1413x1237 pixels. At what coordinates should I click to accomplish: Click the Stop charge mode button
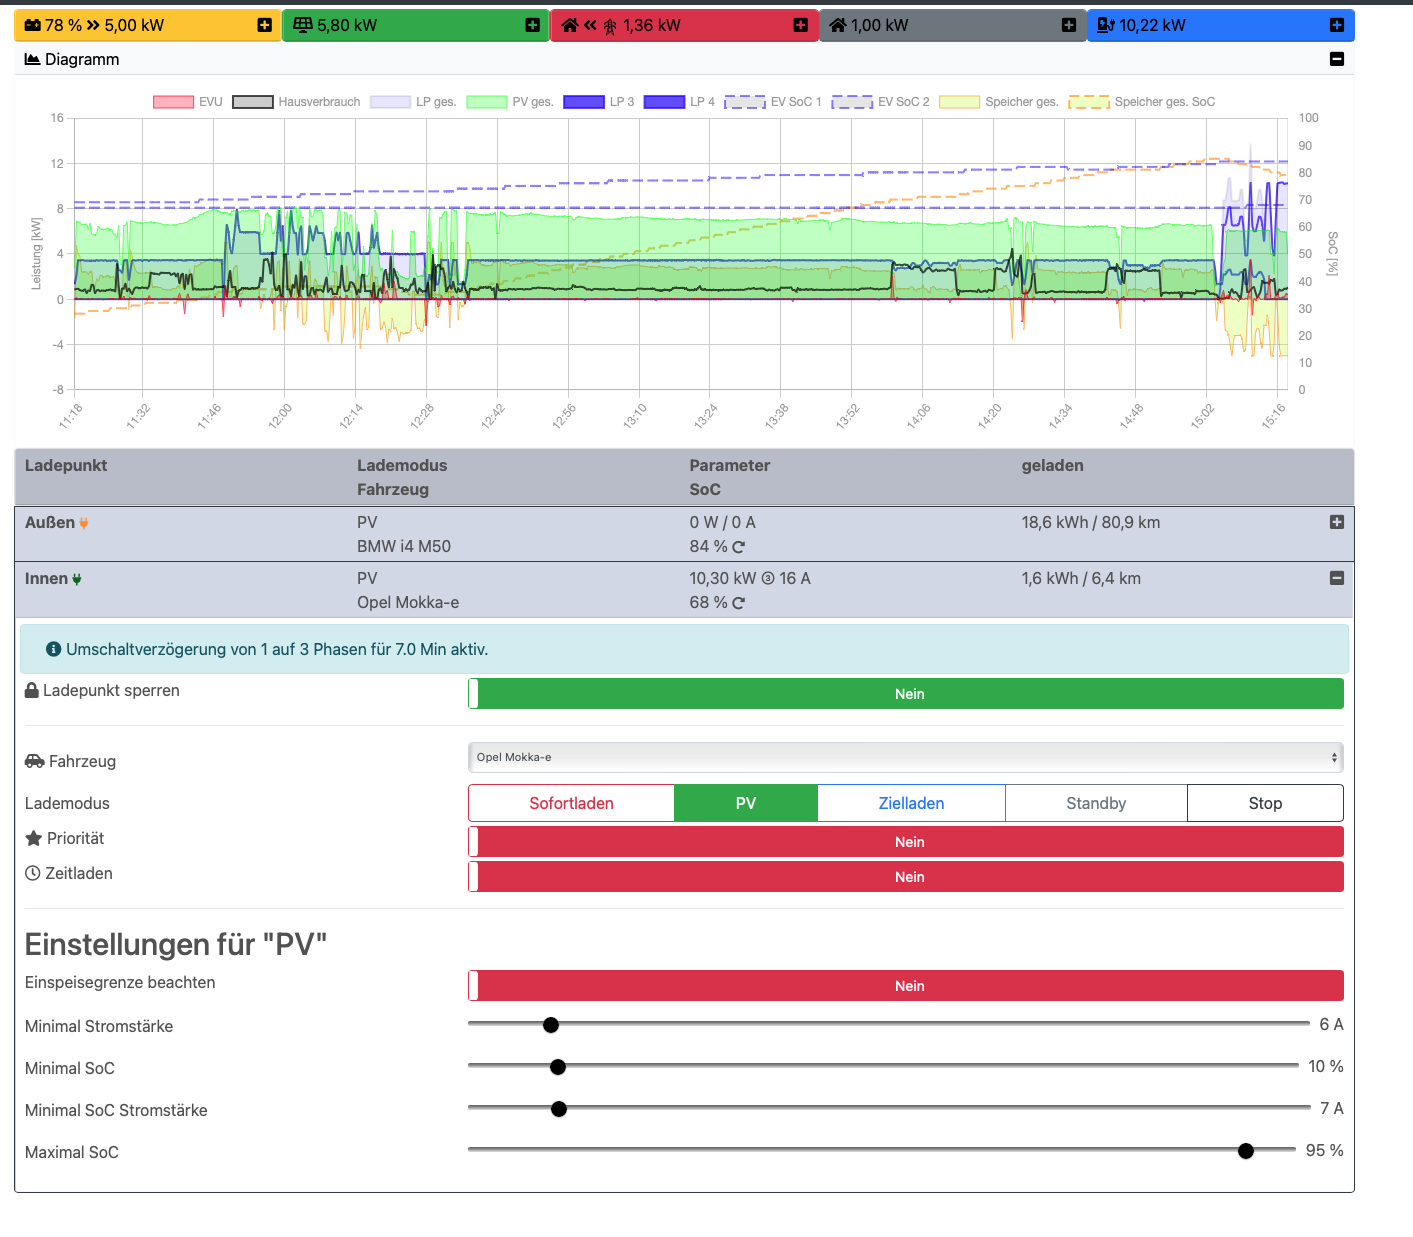pos(1265,803)
